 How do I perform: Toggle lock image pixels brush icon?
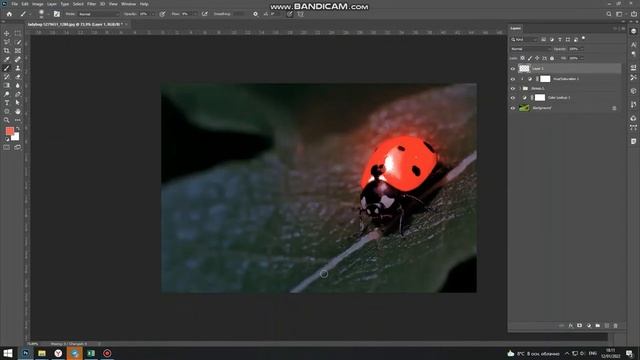(x=530, y=58)
